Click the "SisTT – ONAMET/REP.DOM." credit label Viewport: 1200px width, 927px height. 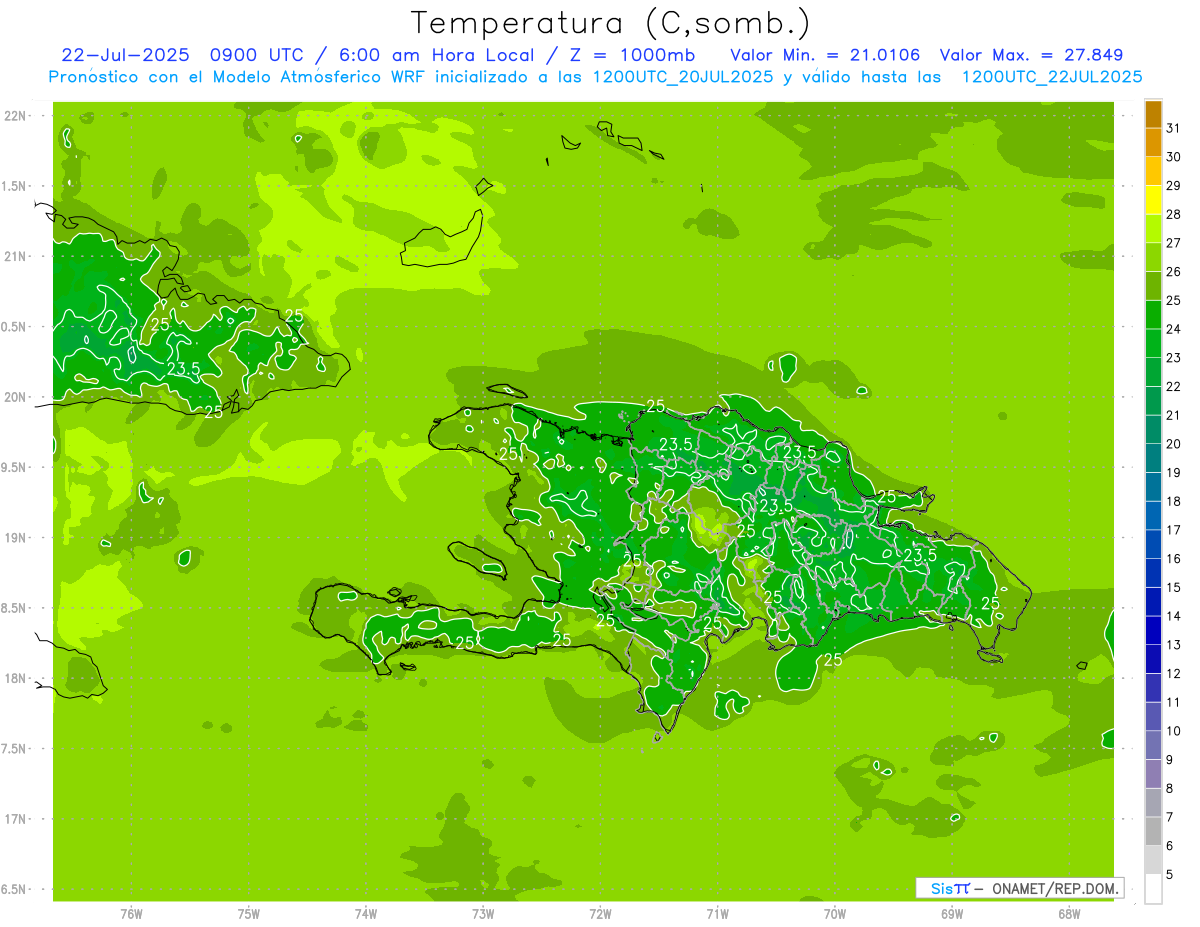(1020, 888)
